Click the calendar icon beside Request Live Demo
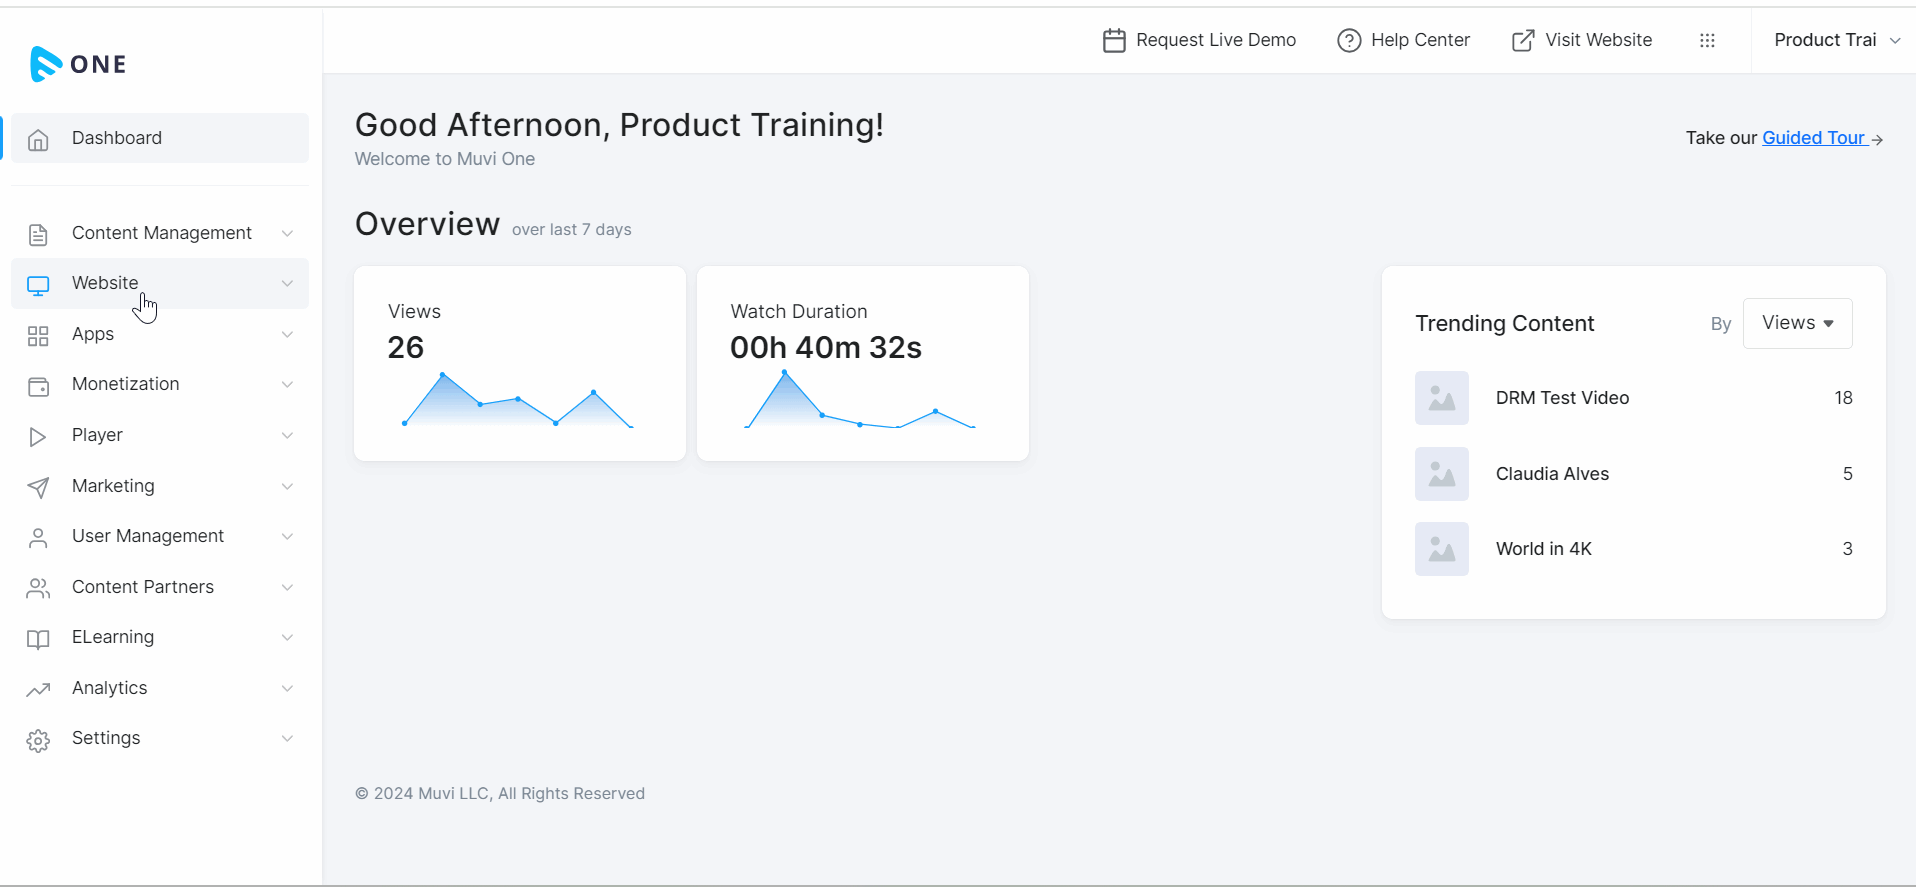Image resolution: width=1916 pixels, height=887 pixels. click(x=1114, y=40)
